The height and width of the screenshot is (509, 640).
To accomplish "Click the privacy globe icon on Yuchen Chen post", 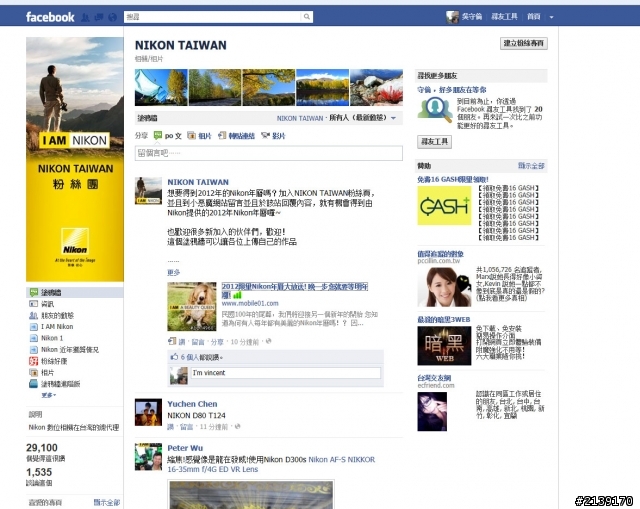I will pyautogui.click(x=238, y=427).
